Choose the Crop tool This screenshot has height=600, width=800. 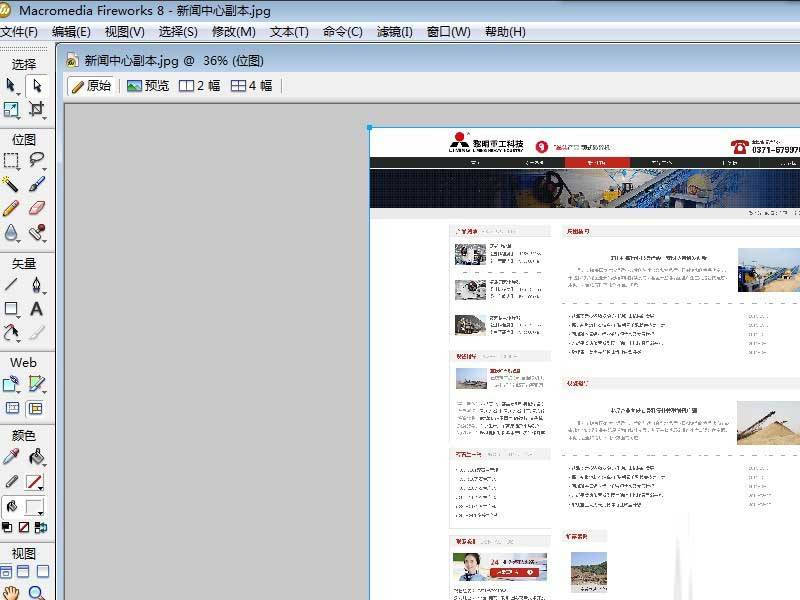click(x=37, y=109)
